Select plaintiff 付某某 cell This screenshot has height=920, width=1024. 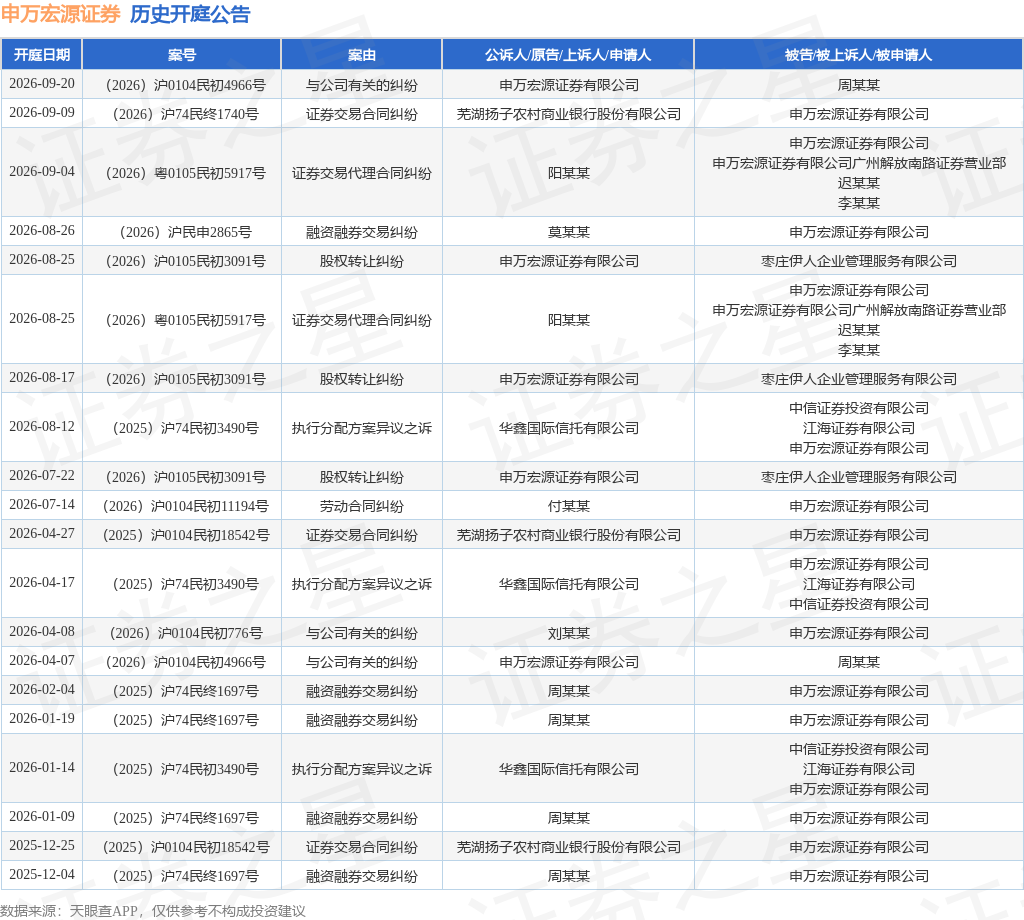pos(569,506)
